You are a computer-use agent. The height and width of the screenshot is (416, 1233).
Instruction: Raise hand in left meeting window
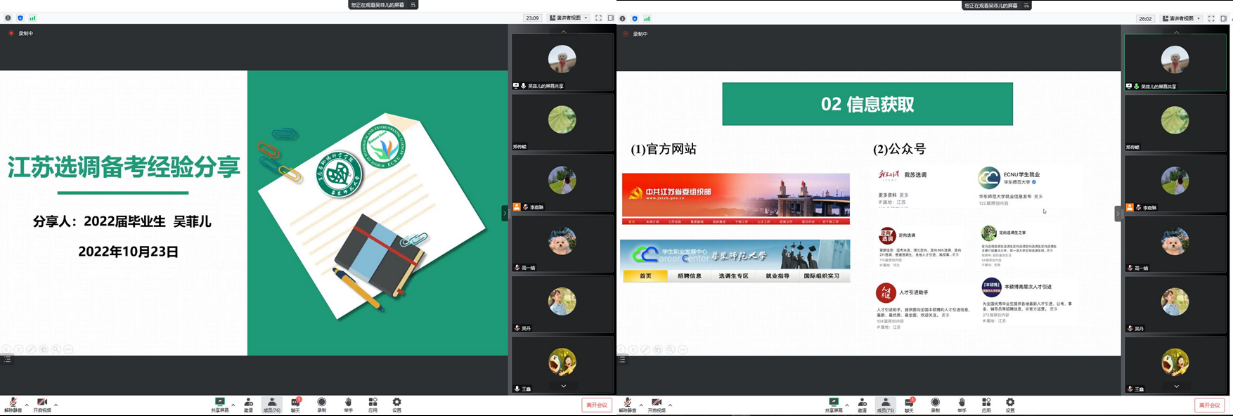click(348, 403)
